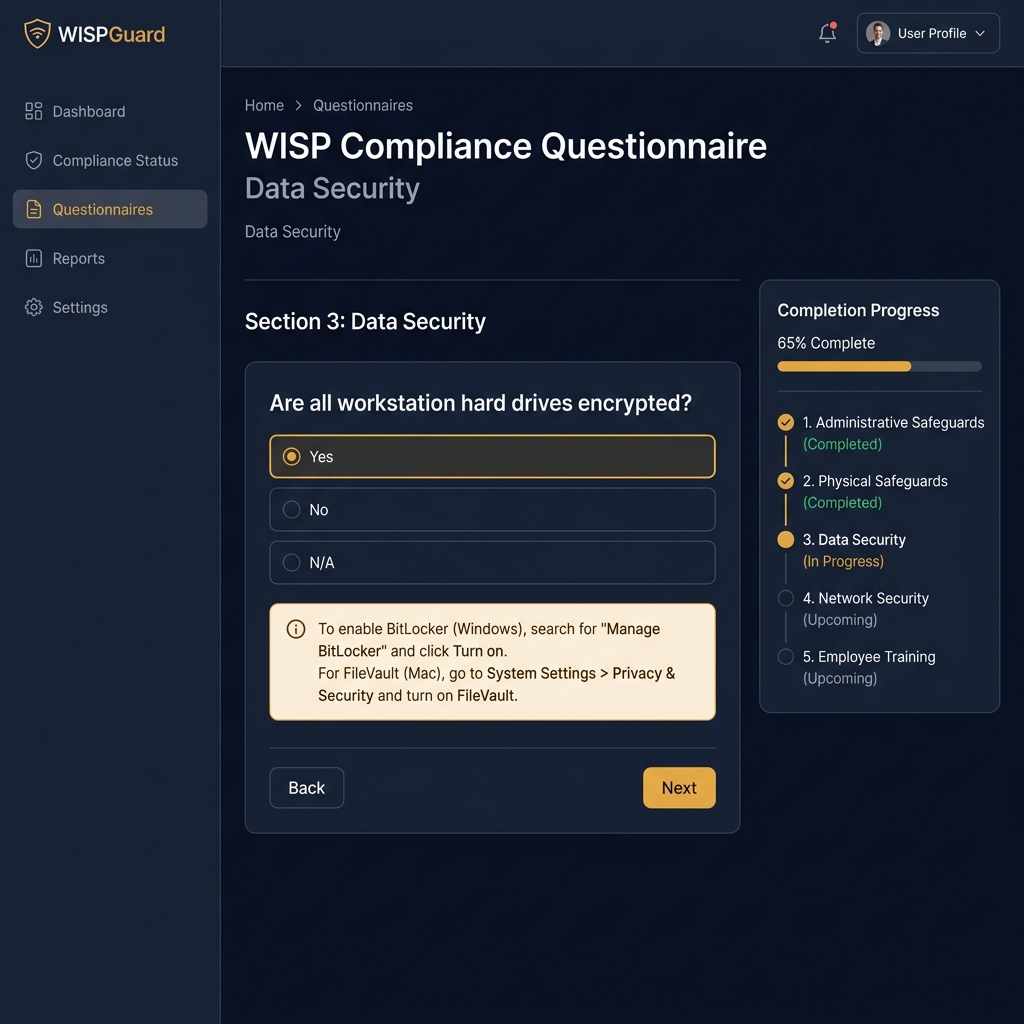Click the Back button
The height and width of the screenshot is (1024, 1024).
306,788
